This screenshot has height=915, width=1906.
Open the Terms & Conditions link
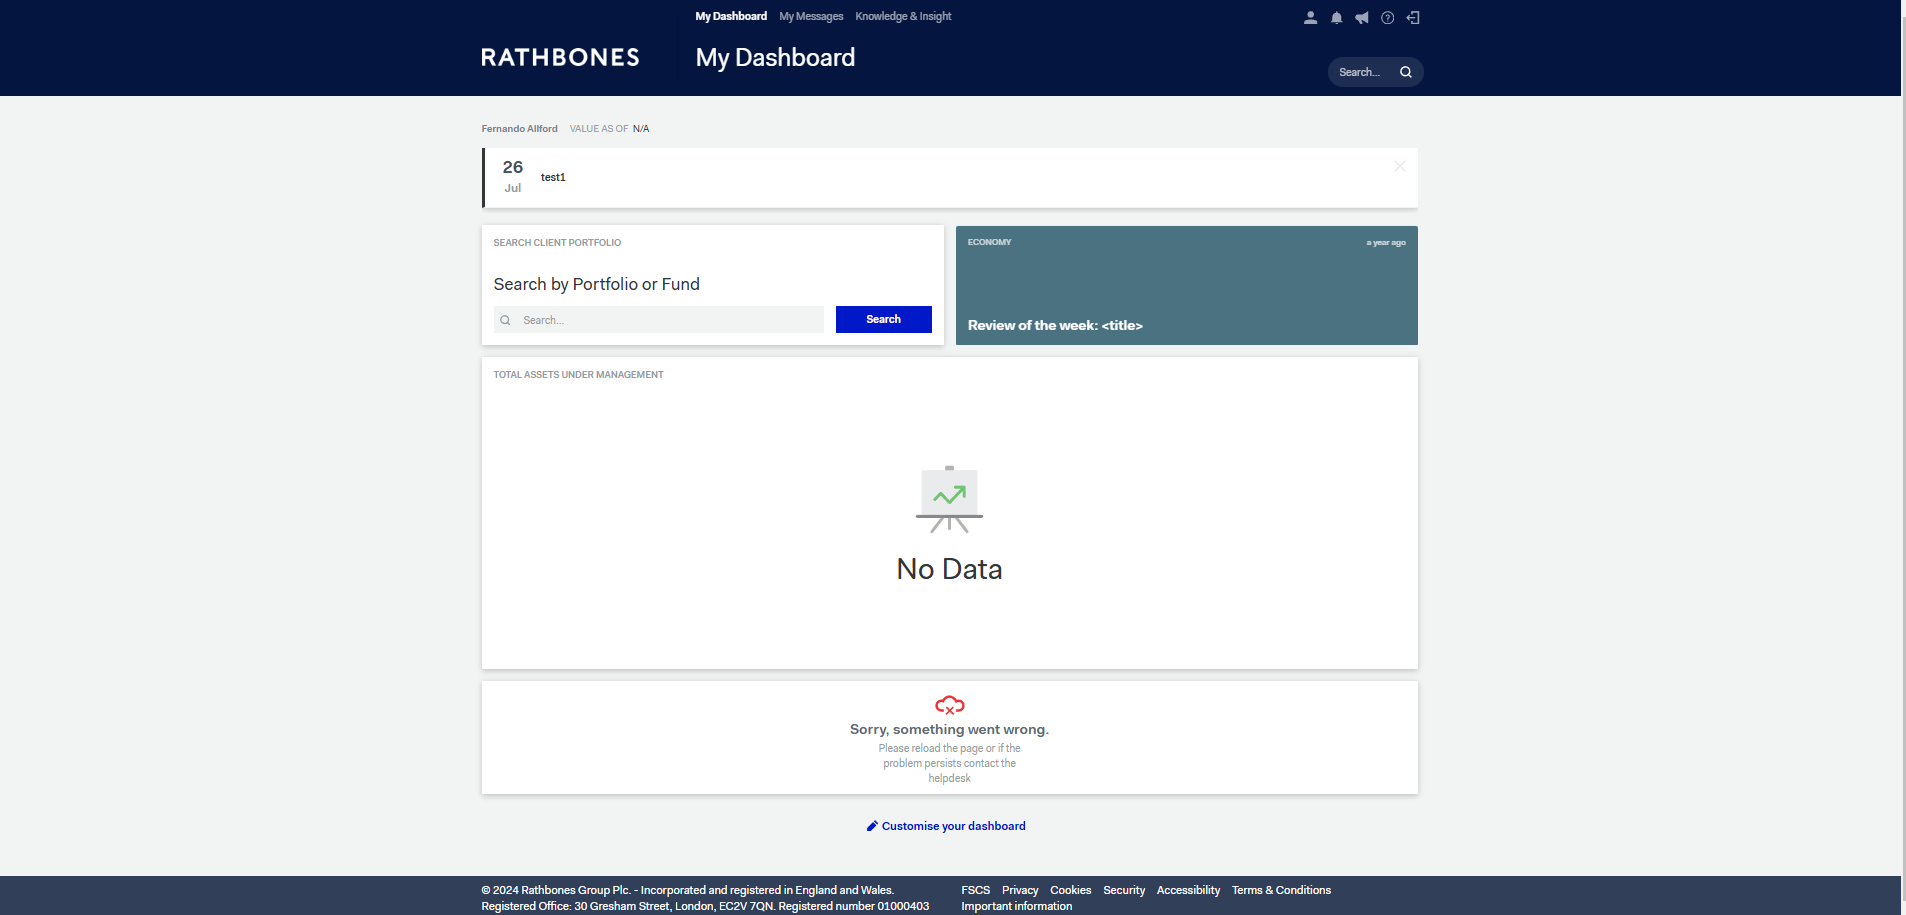pyautogui.click(x=1280, y=890)
